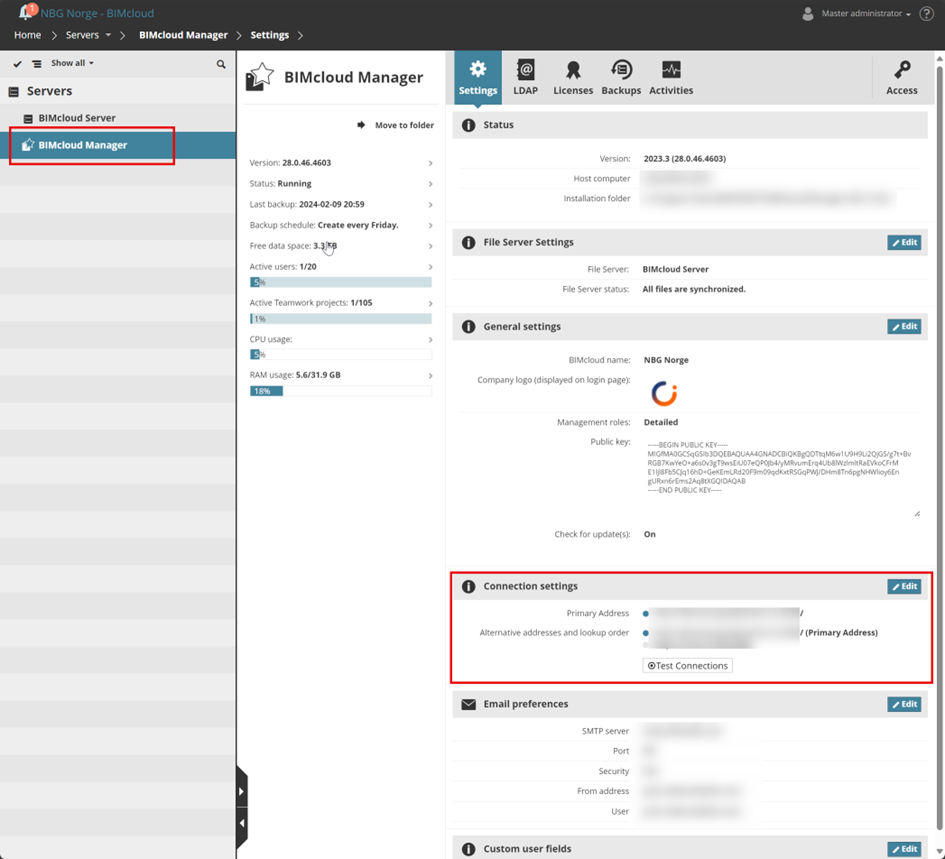The image size is (945, 859).
Task: Open the Activities pulse monitor icon
Action: tap(671, 69)
